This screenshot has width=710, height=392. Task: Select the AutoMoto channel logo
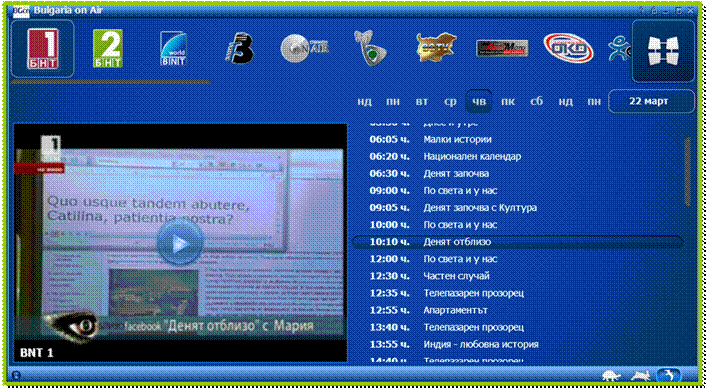[x=502, y=48]
